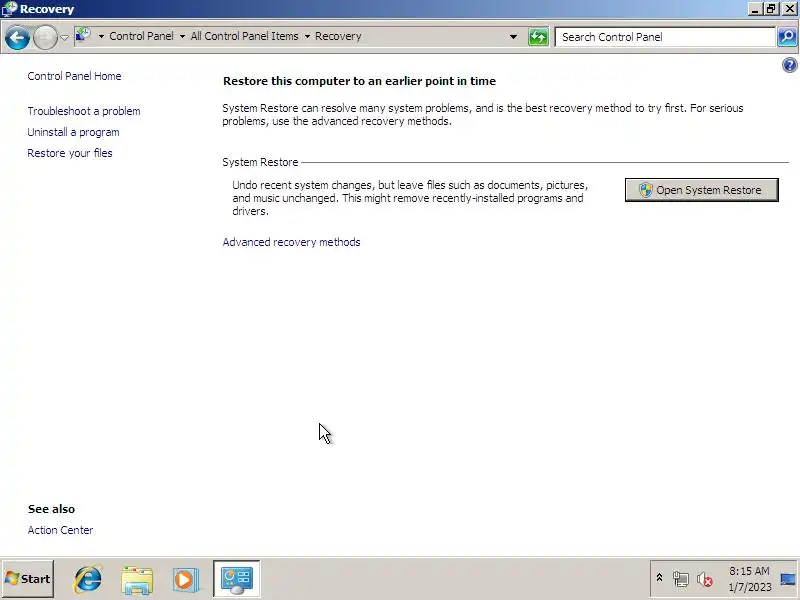The width and height of the screenshot is (800, 600).
Task: Click the greyed-out Forward arrow button
Action: point(45,37)
